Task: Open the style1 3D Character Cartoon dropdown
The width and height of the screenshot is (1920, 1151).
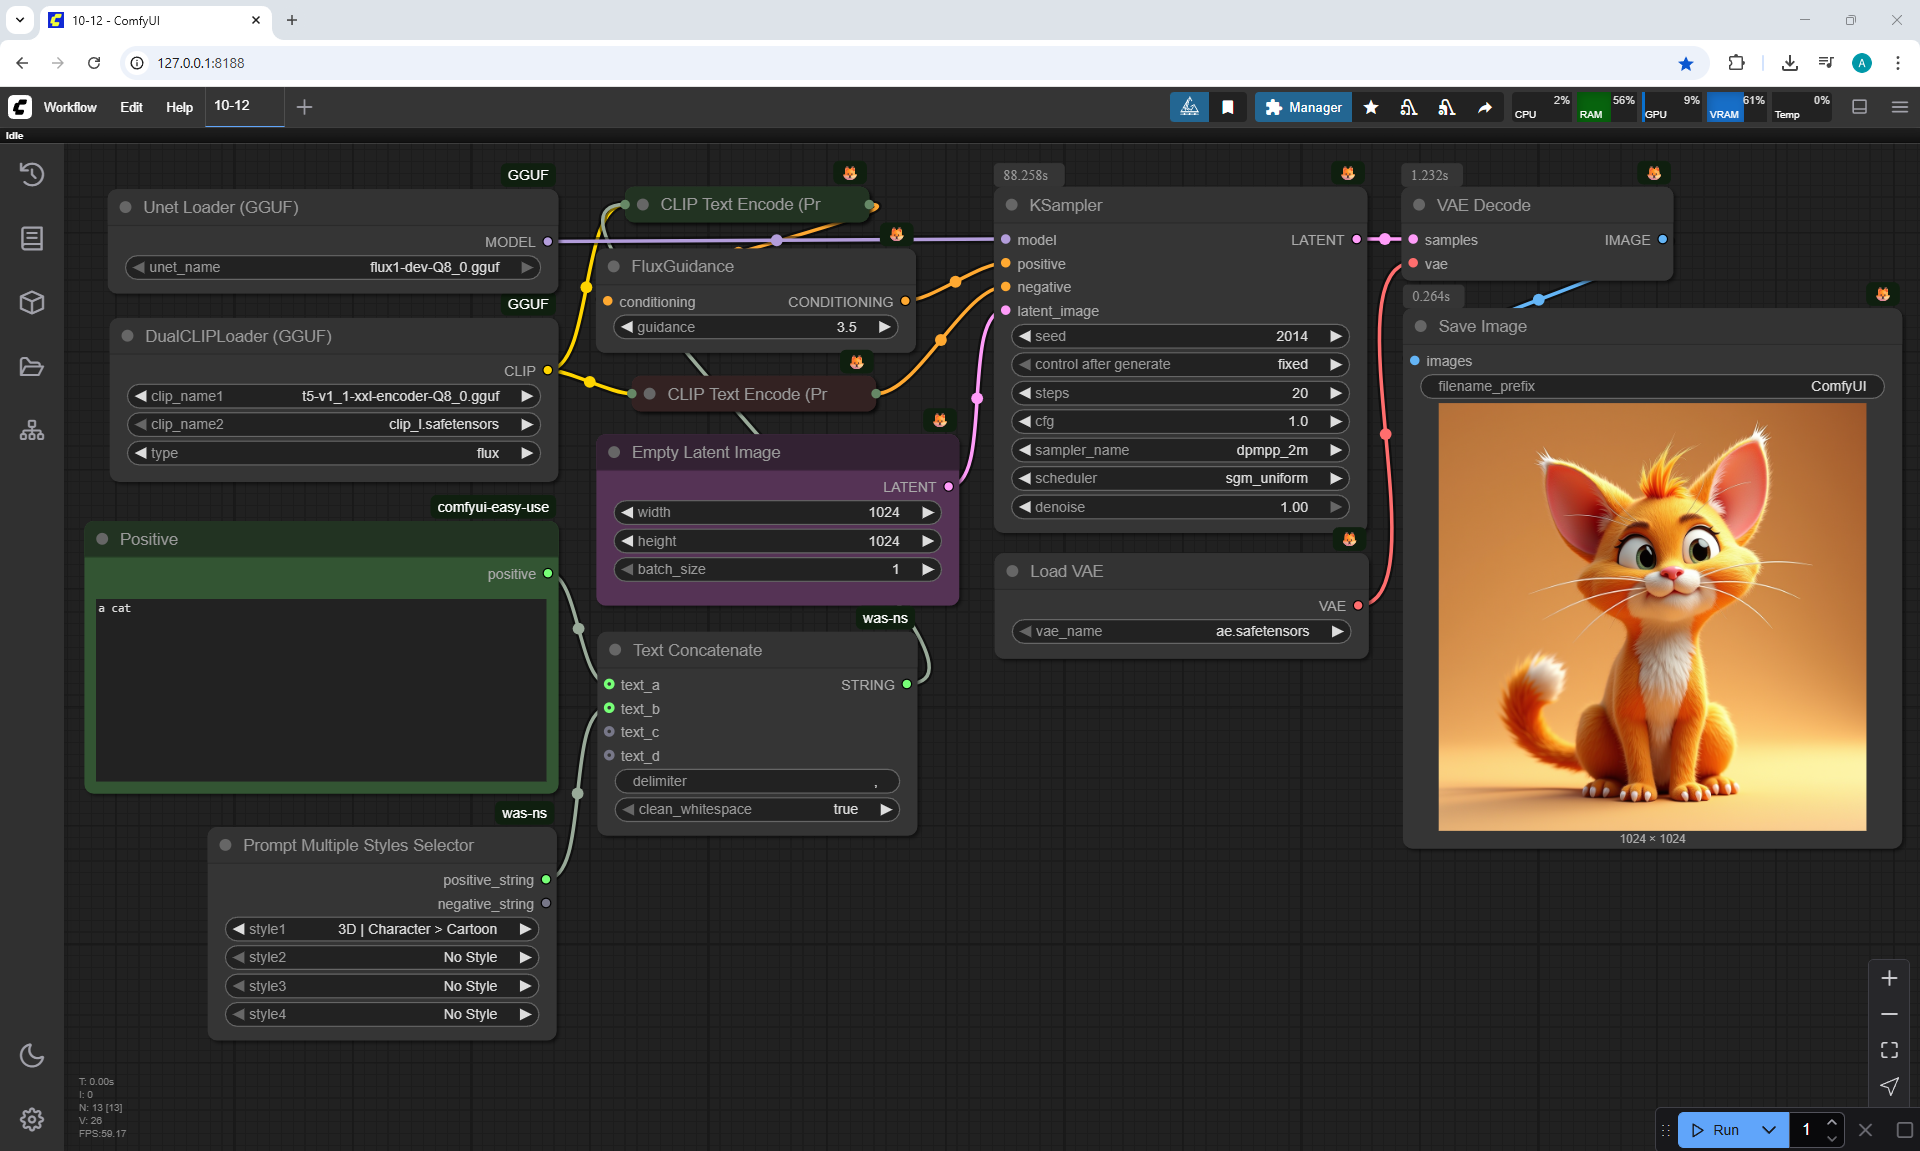Action: coord(382,929)
